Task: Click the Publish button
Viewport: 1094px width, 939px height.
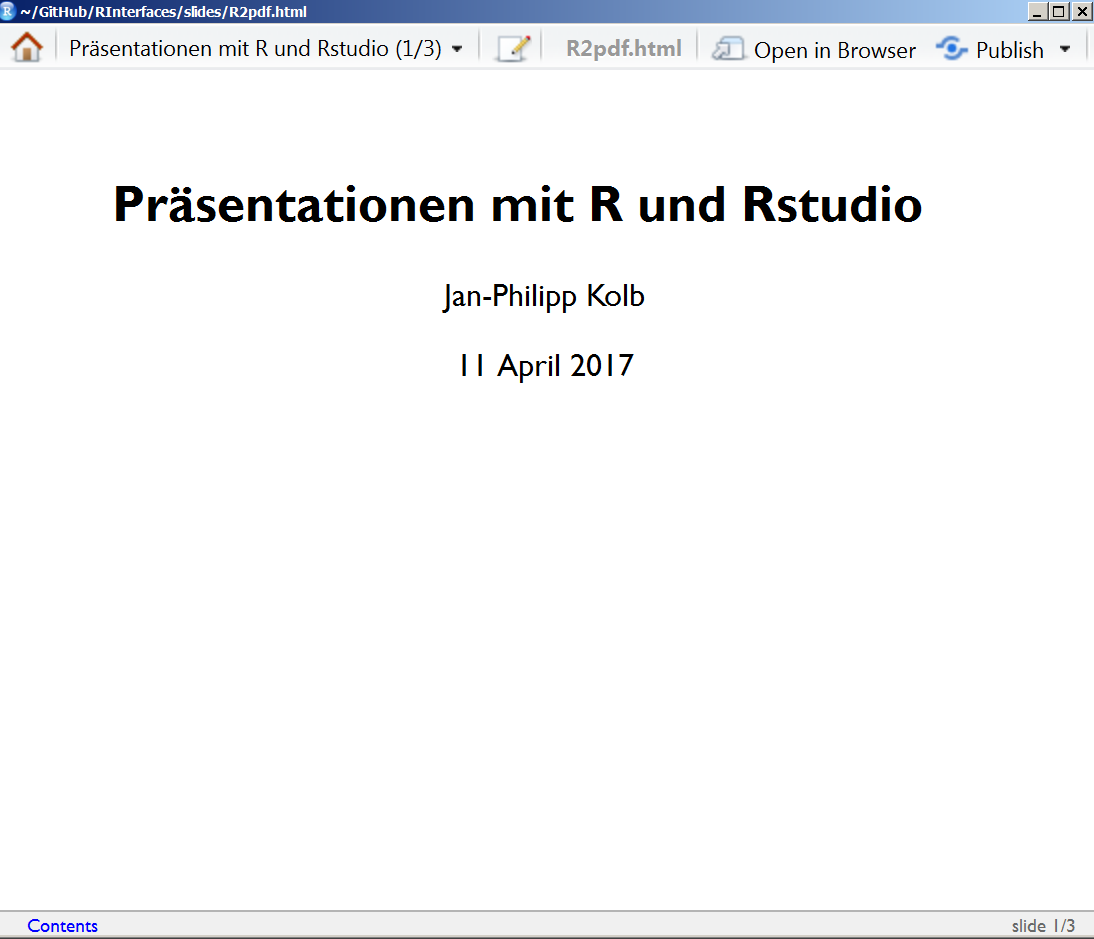Action: 989,50
